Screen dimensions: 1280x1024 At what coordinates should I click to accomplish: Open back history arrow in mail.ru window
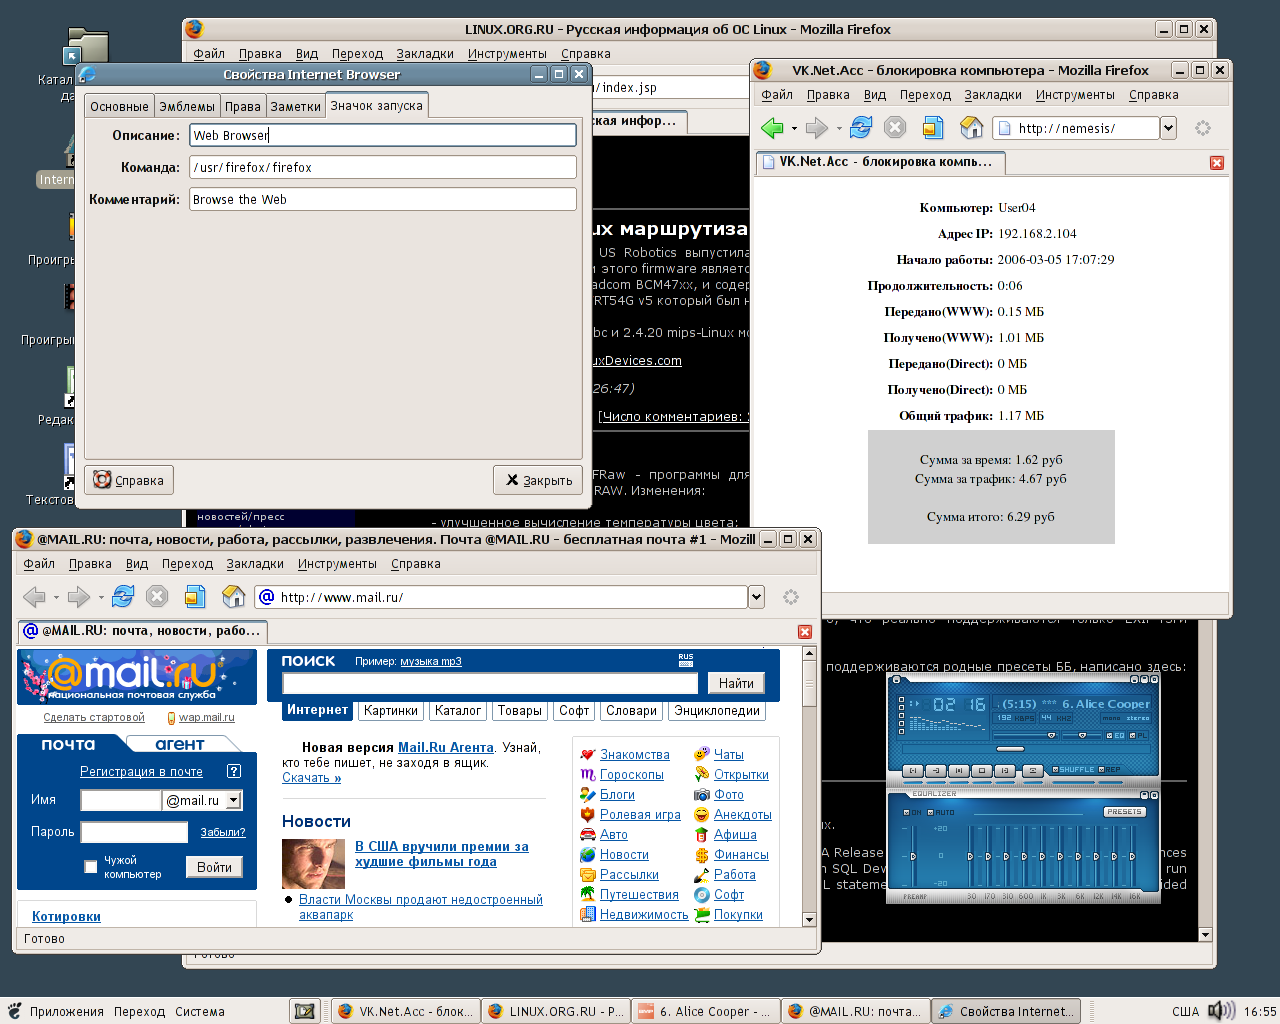56,598
